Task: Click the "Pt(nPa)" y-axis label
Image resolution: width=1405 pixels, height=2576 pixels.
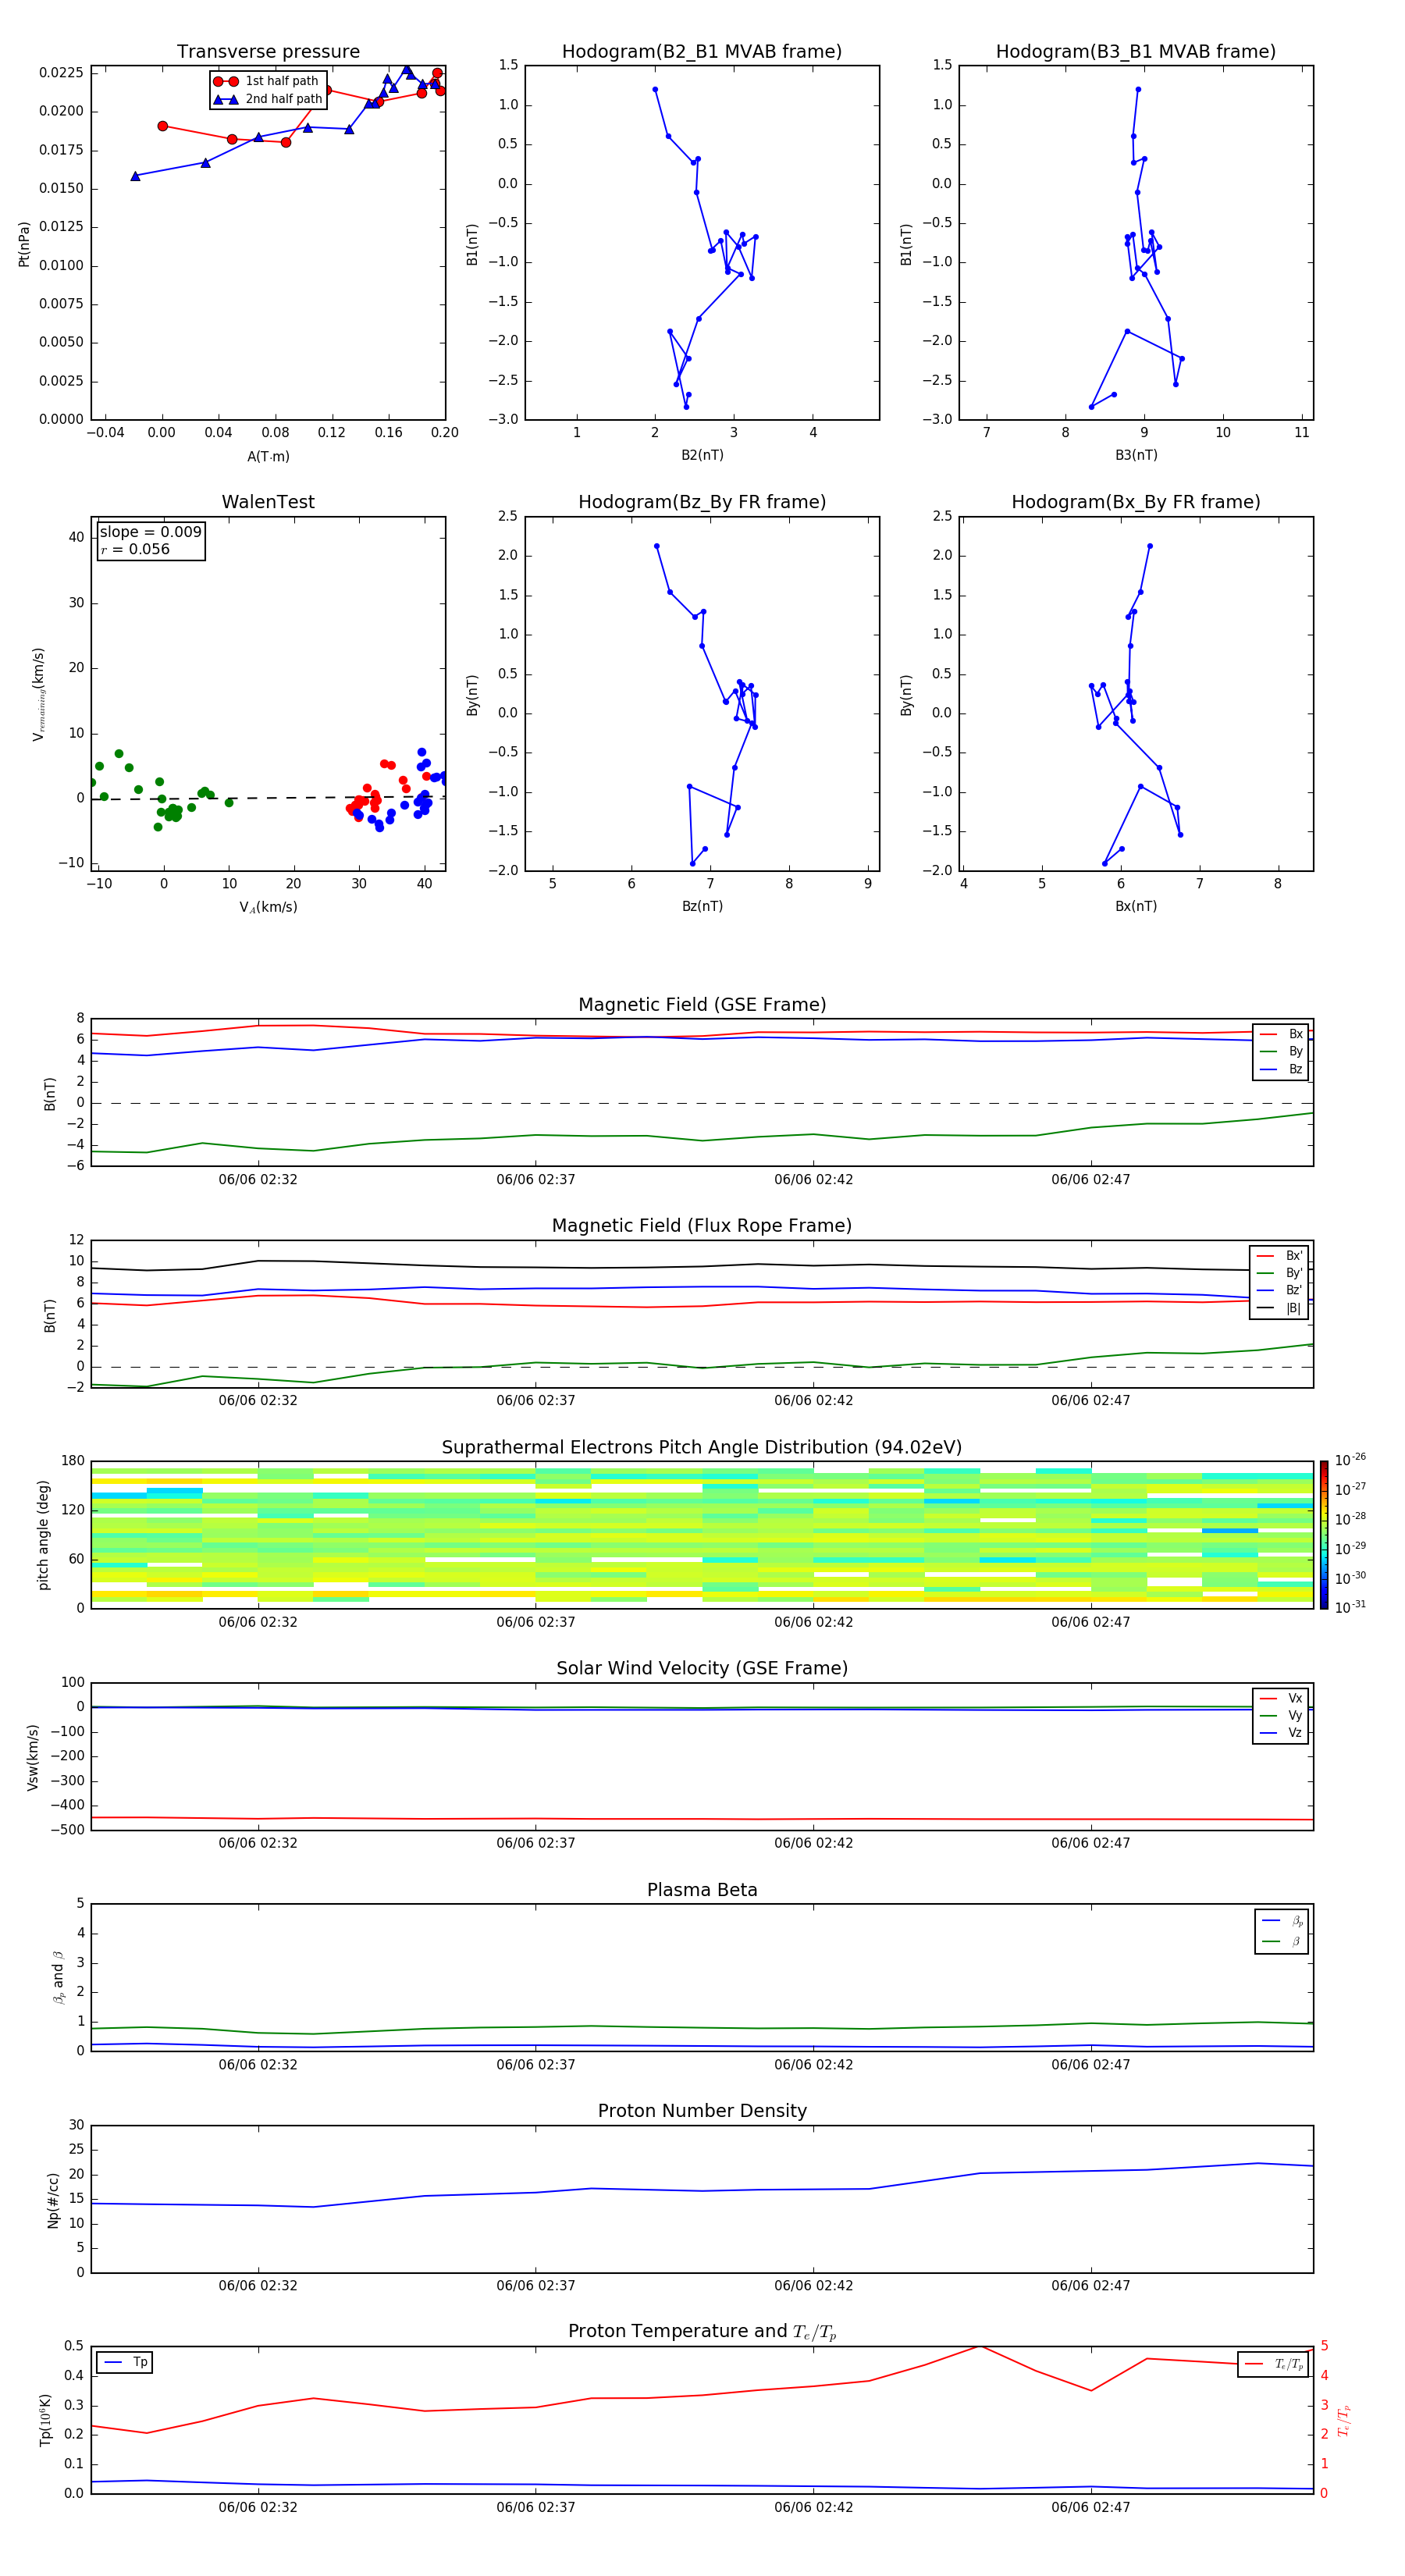Action: pos(24,244)
